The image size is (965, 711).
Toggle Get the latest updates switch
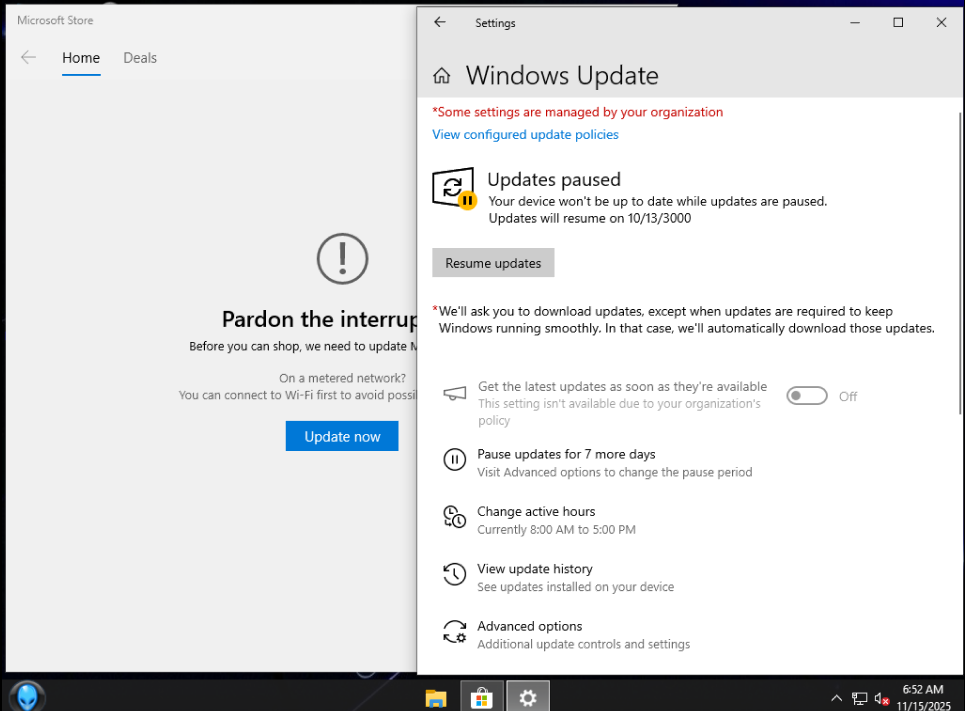pyautogui.click(x=806, y=396)
